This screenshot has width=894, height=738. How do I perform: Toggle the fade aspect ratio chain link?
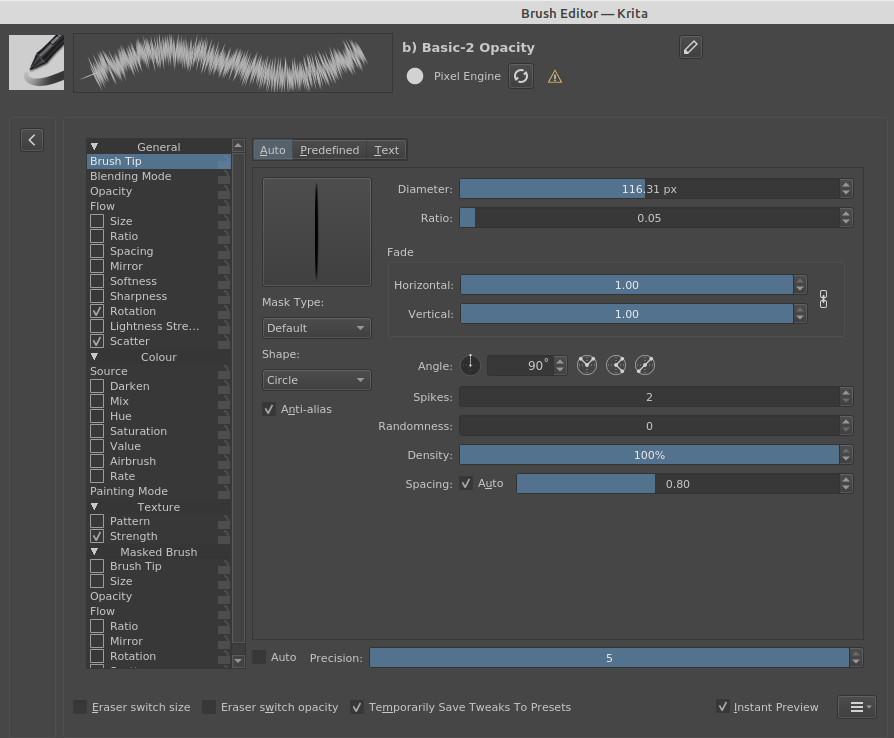(824, 299)
